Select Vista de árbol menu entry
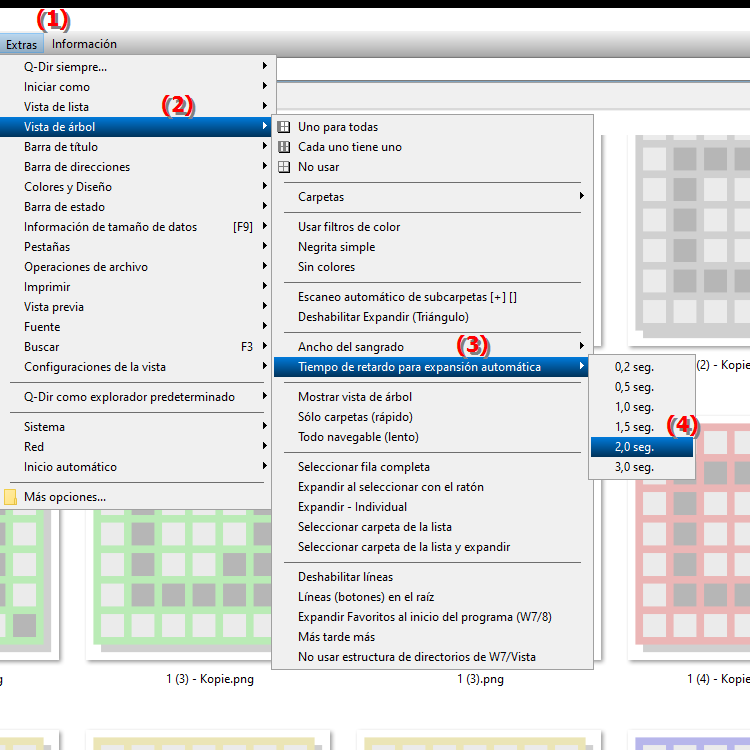This screenshot has height=750, width=750. click(x=136, y=127)
